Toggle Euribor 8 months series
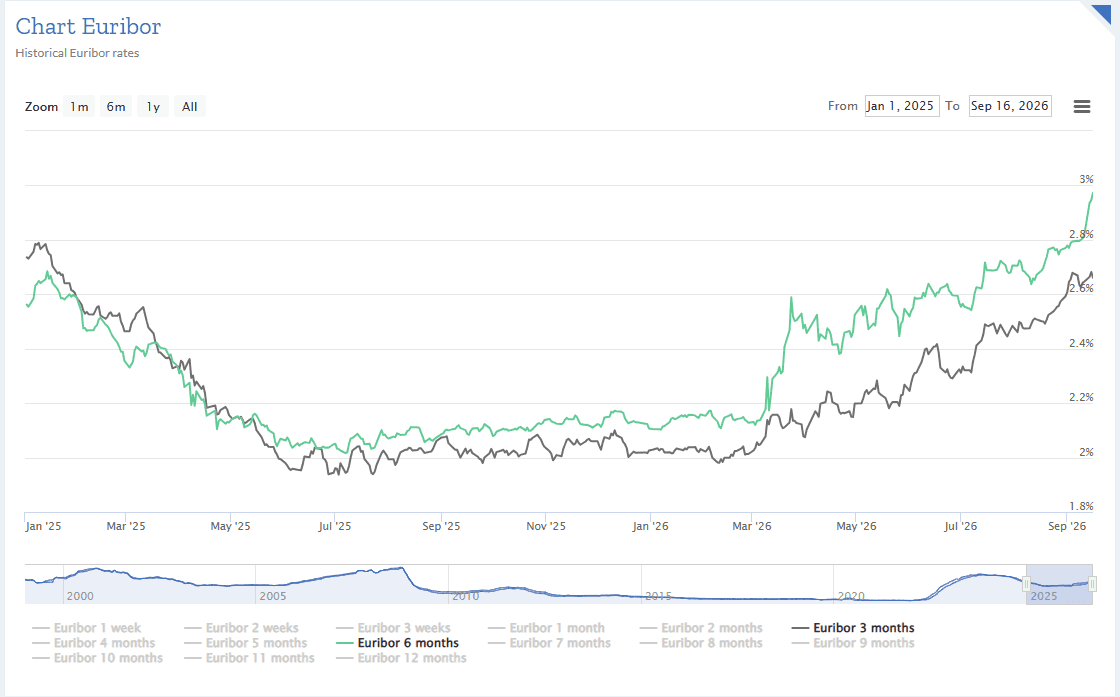1120x697 pixels. [701, 643]
